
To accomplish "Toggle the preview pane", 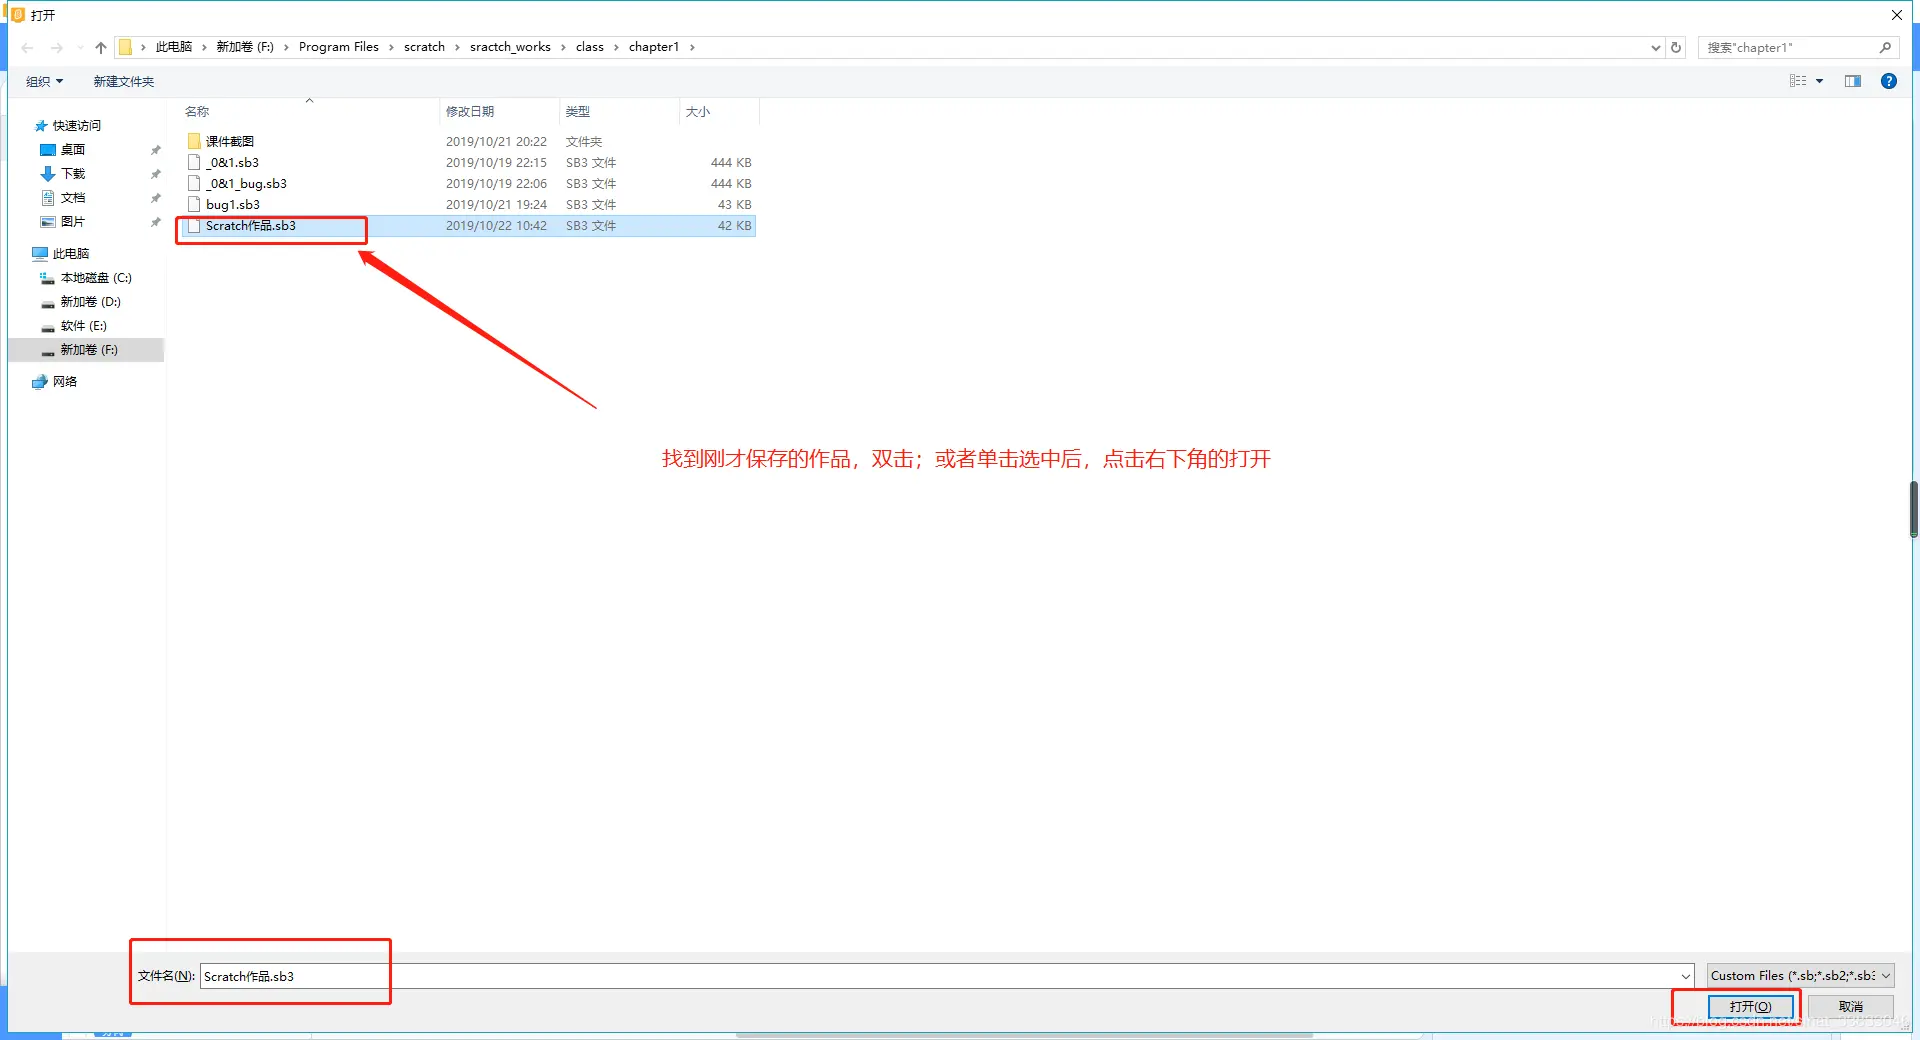I will coord(1853,81).
